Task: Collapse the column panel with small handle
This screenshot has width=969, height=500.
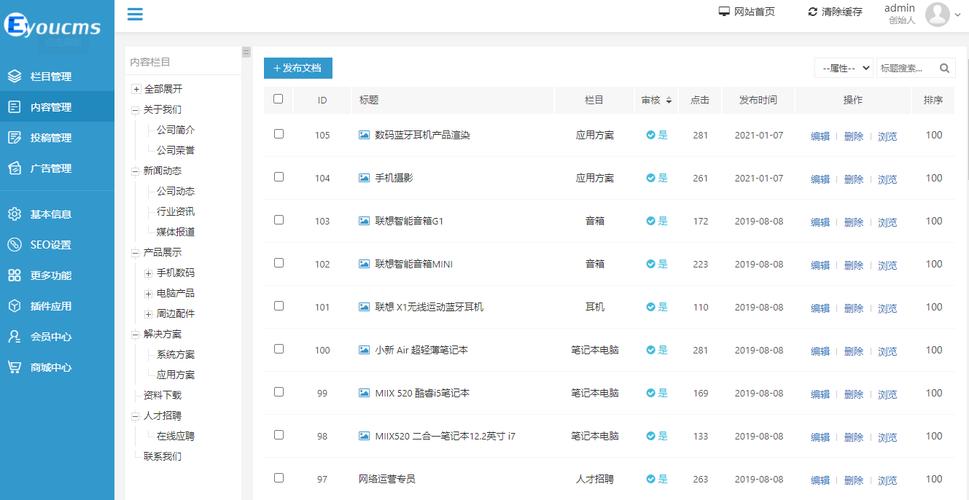Action: (246, 52)
